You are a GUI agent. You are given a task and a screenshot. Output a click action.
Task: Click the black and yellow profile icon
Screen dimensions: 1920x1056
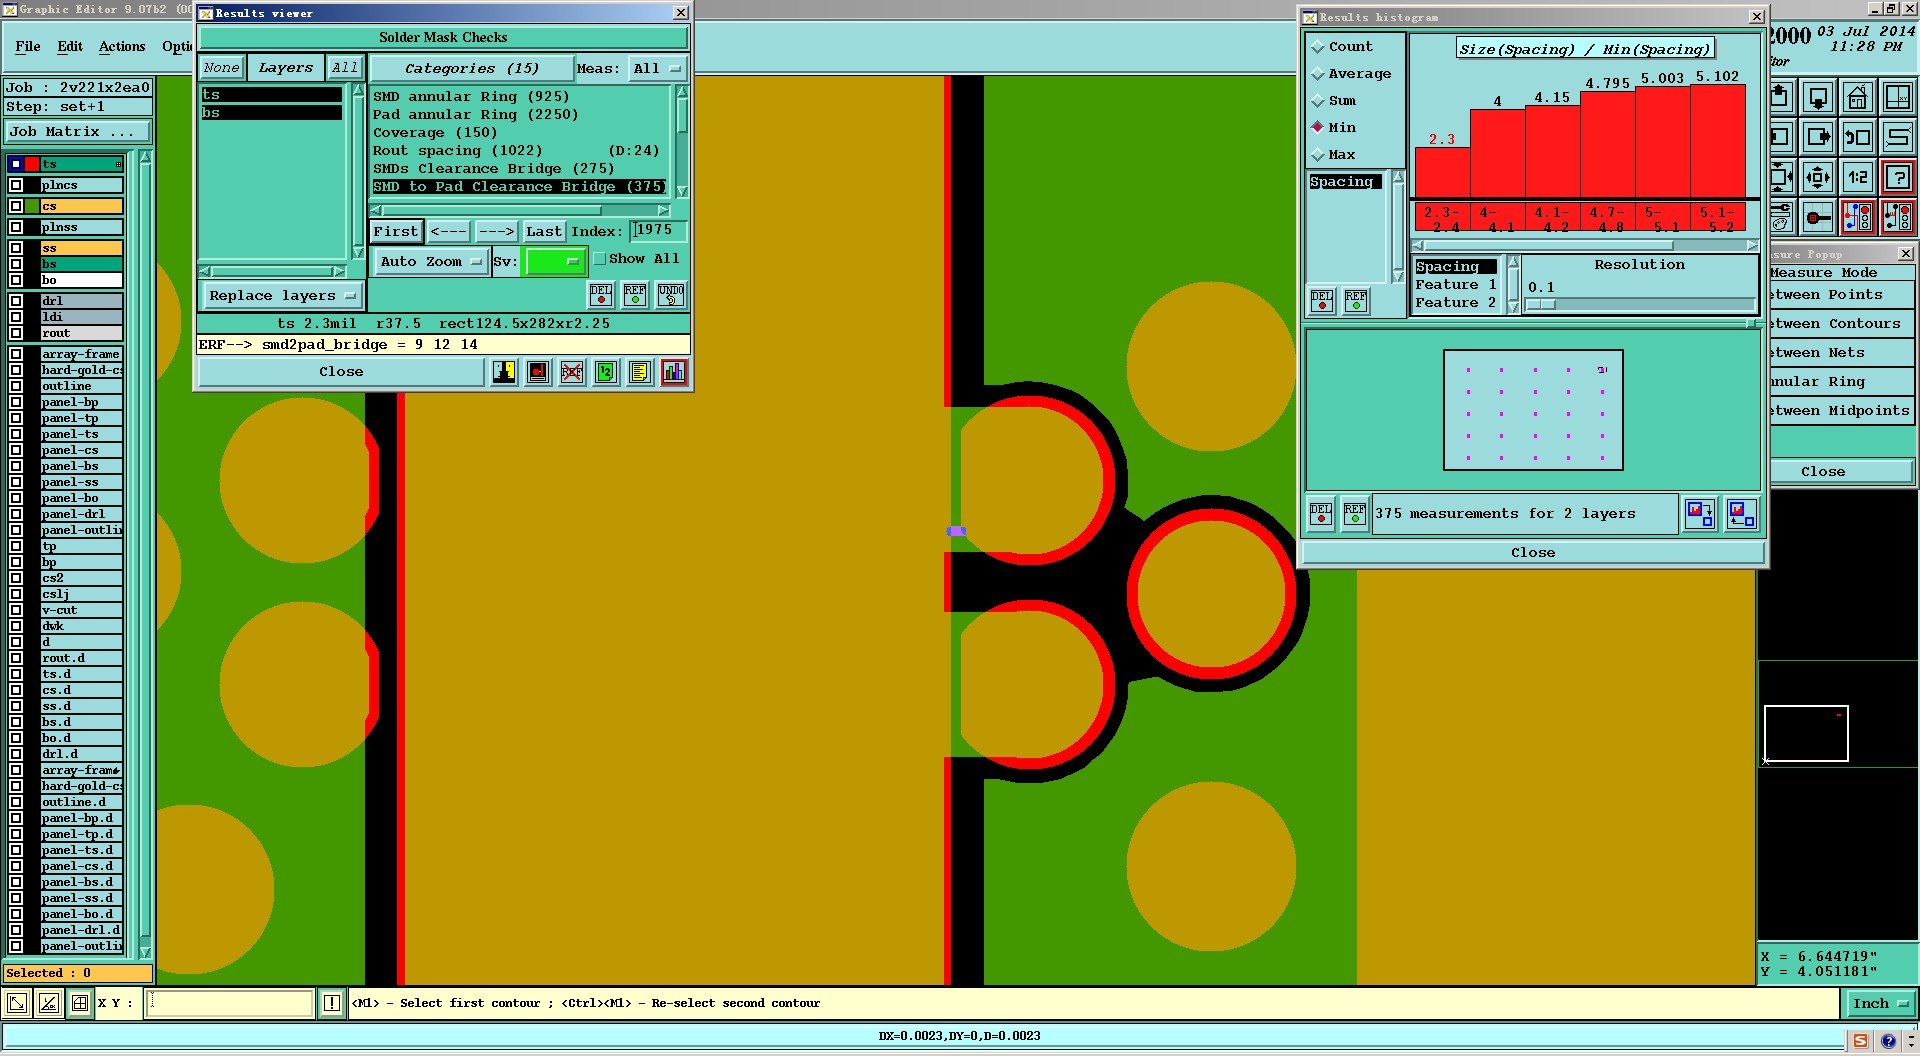504,372
